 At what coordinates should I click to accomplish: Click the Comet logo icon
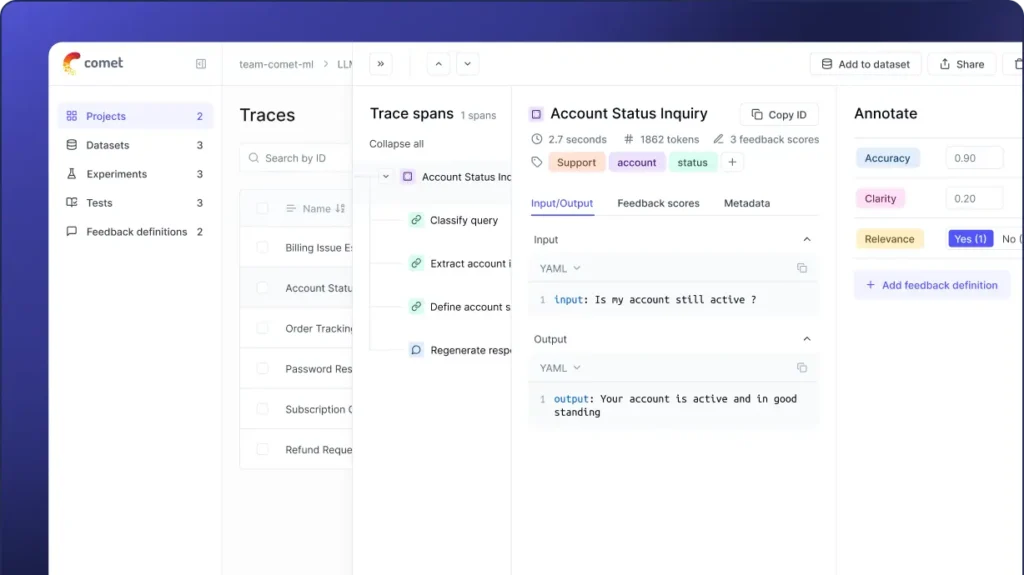point(71,63)
